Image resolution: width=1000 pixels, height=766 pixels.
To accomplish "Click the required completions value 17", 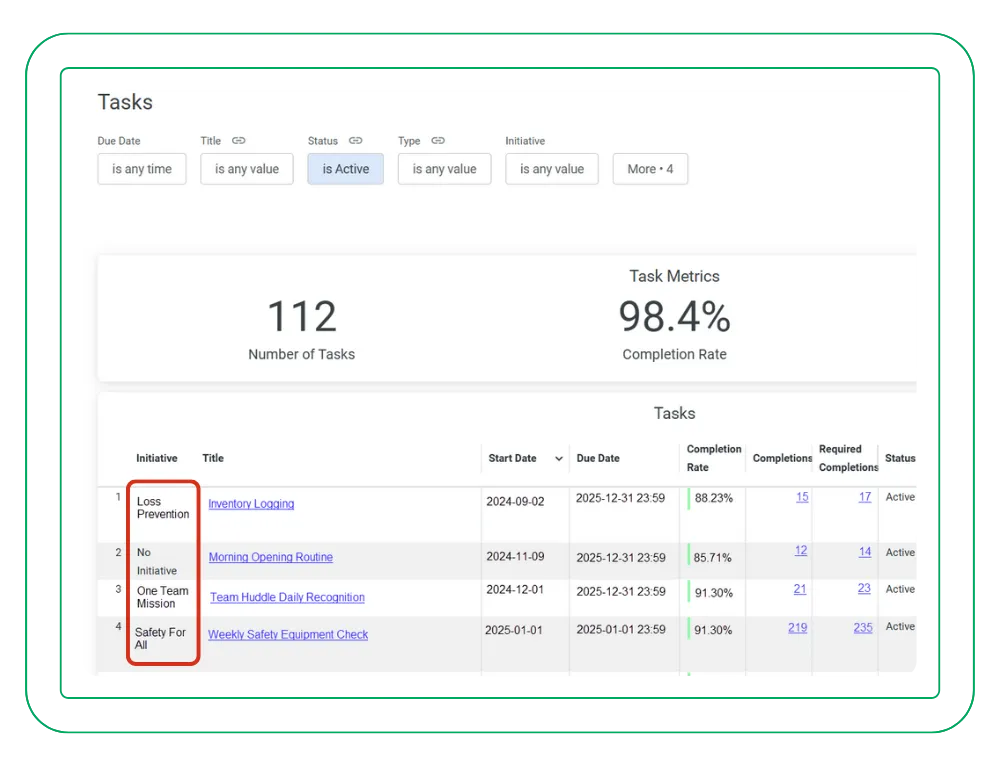I will [865, 497].
